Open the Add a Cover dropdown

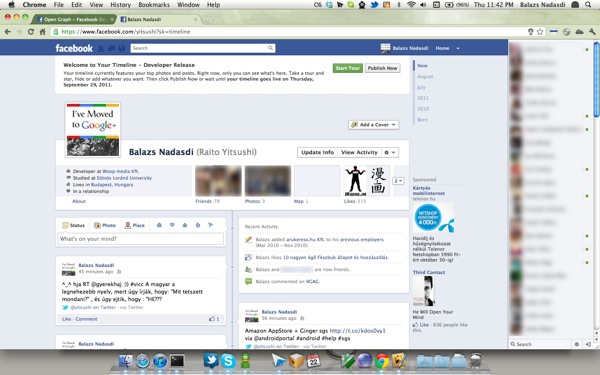pyautogui.click(x=373, y=125)
